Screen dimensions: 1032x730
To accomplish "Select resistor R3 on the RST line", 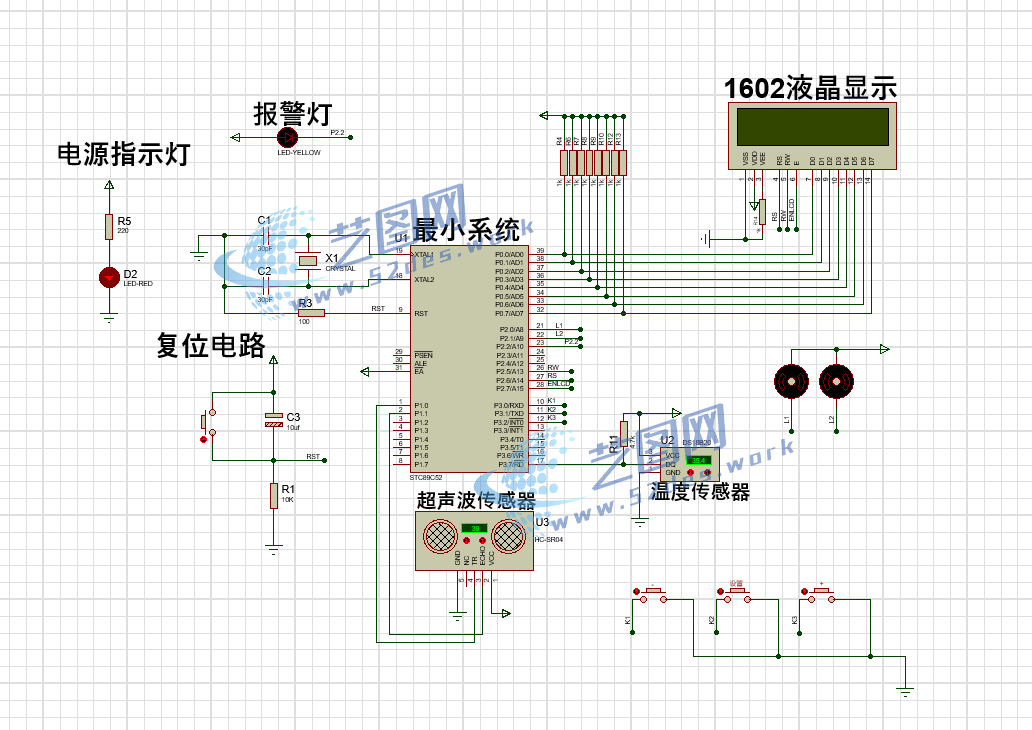I will (x=311, y=313).
